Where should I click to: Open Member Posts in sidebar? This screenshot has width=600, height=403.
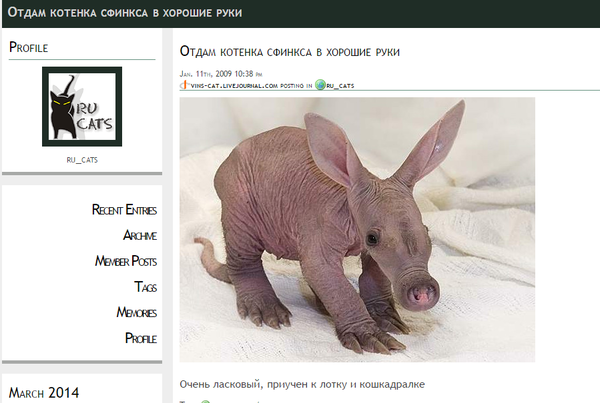(x=125, y=261)
